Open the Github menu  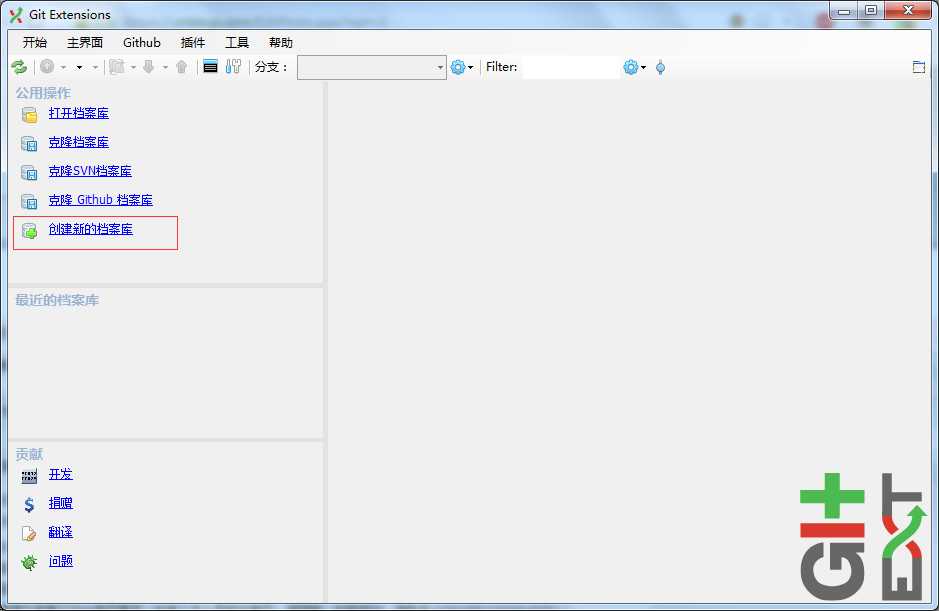click(142, 43)
